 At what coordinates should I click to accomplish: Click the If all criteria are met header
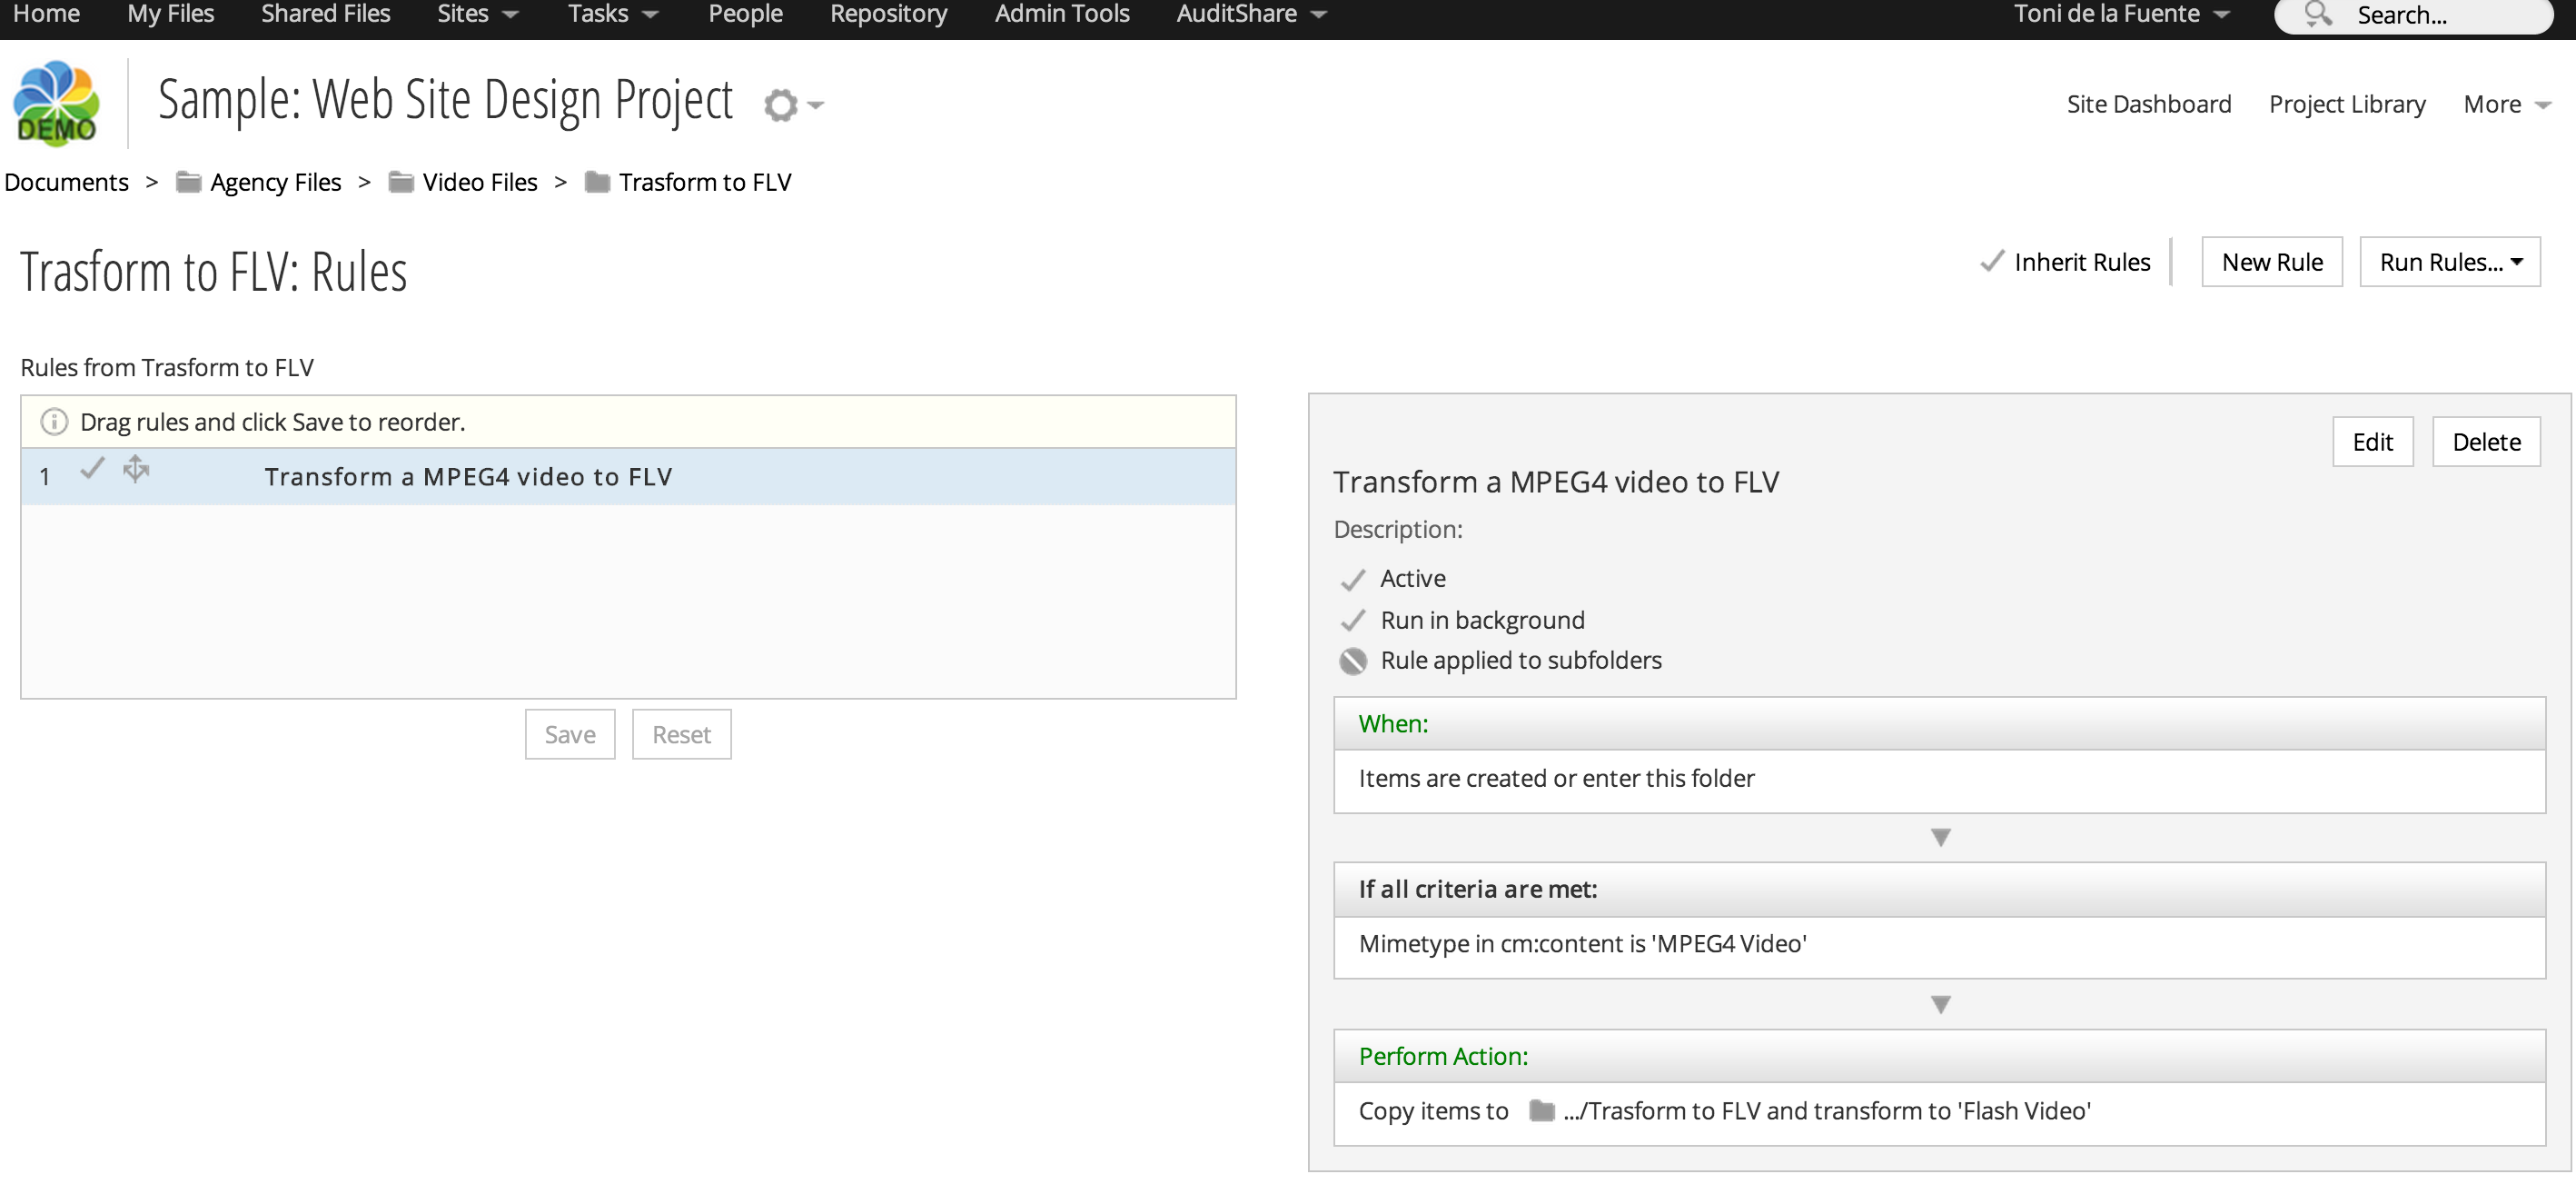coord(1939,890)
